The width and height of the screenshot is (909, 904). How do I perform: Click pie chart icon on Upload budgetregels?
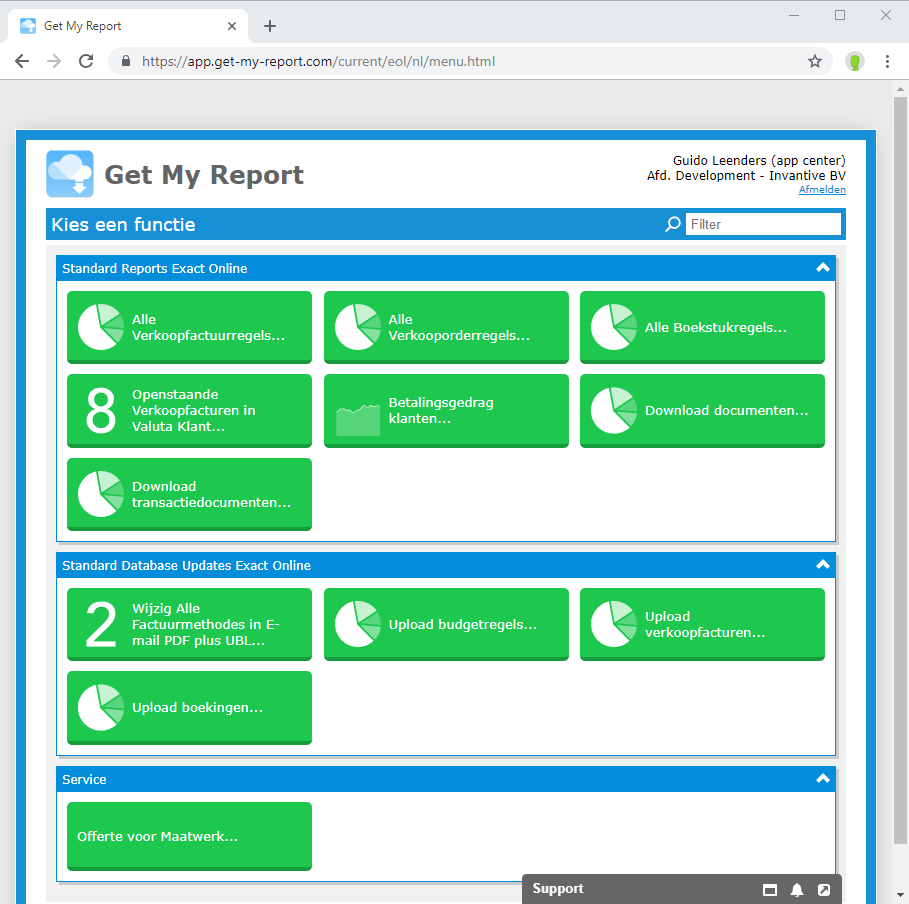pyautogui.click(x=358, y=624)
